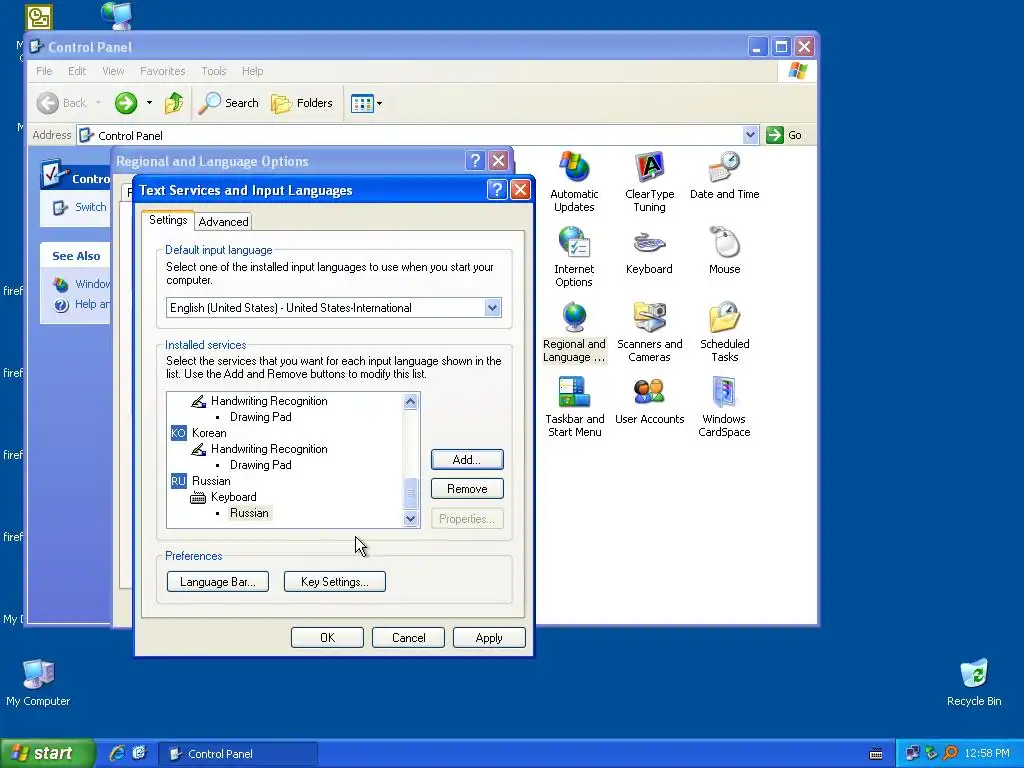1024x768 pixels.
Task: Select Regional and Language Options icon
Action: coord(574,332)
